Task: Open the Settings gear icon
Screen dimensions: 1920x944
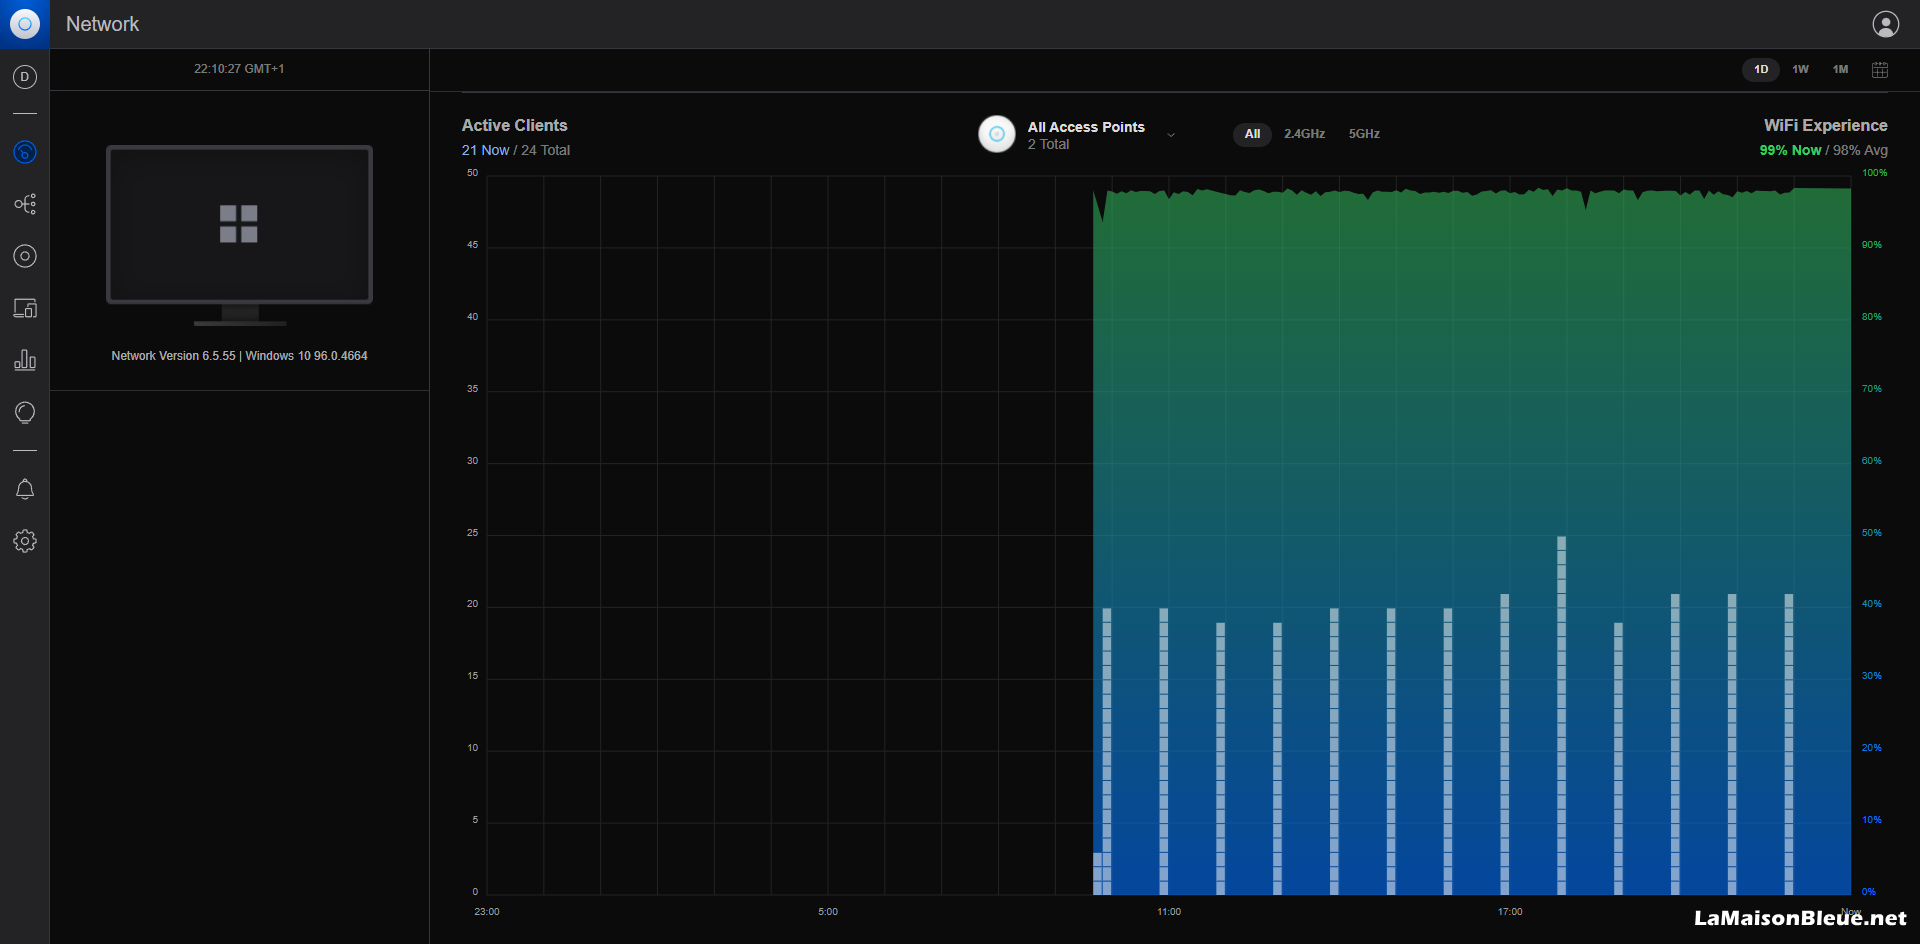Action: [x=25, y=541]
